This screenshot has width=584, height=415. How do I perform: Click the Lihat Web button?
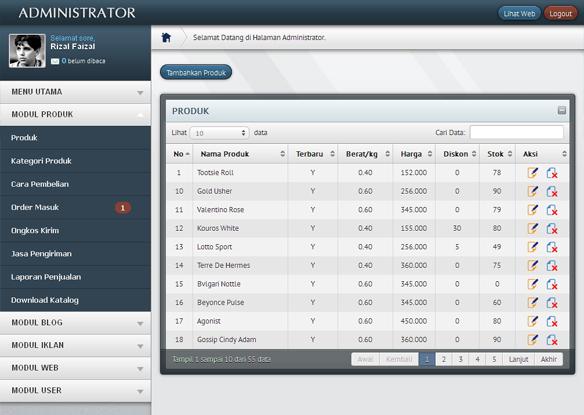point(519,13)
